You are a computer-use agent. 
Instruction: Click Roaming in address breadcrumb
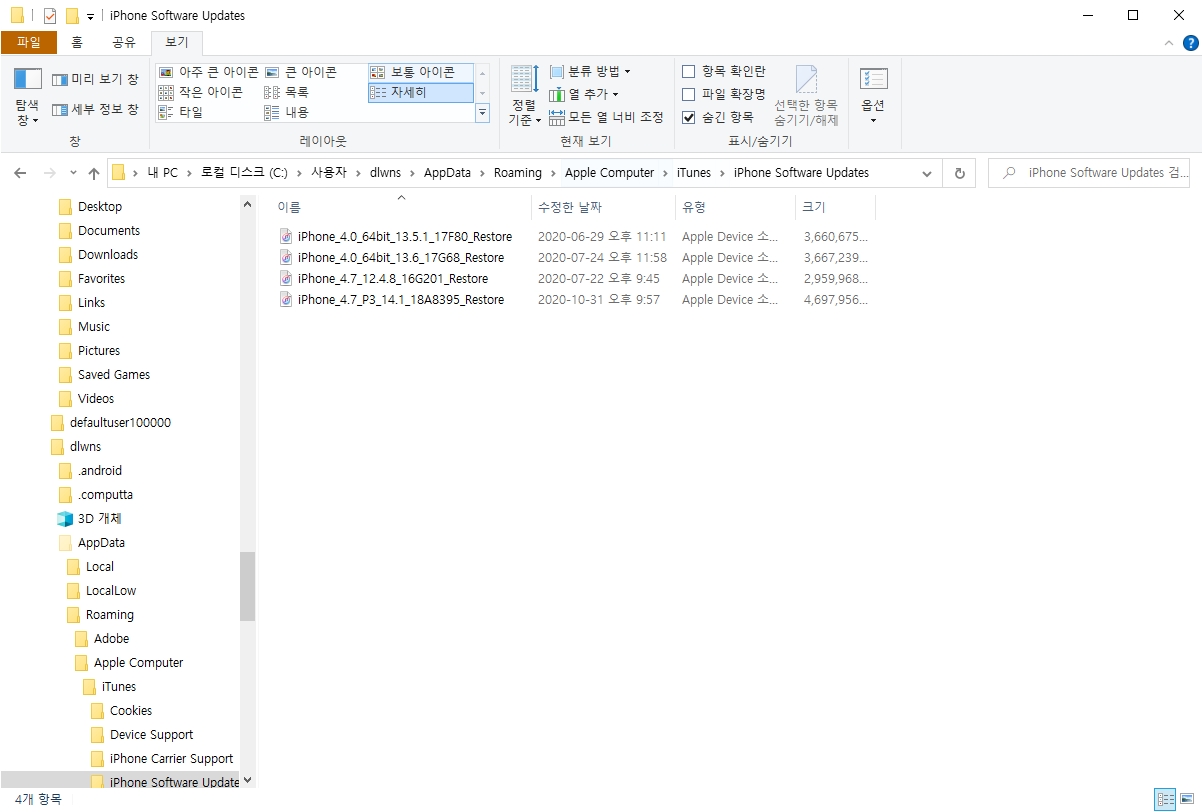tap(518, 173)
